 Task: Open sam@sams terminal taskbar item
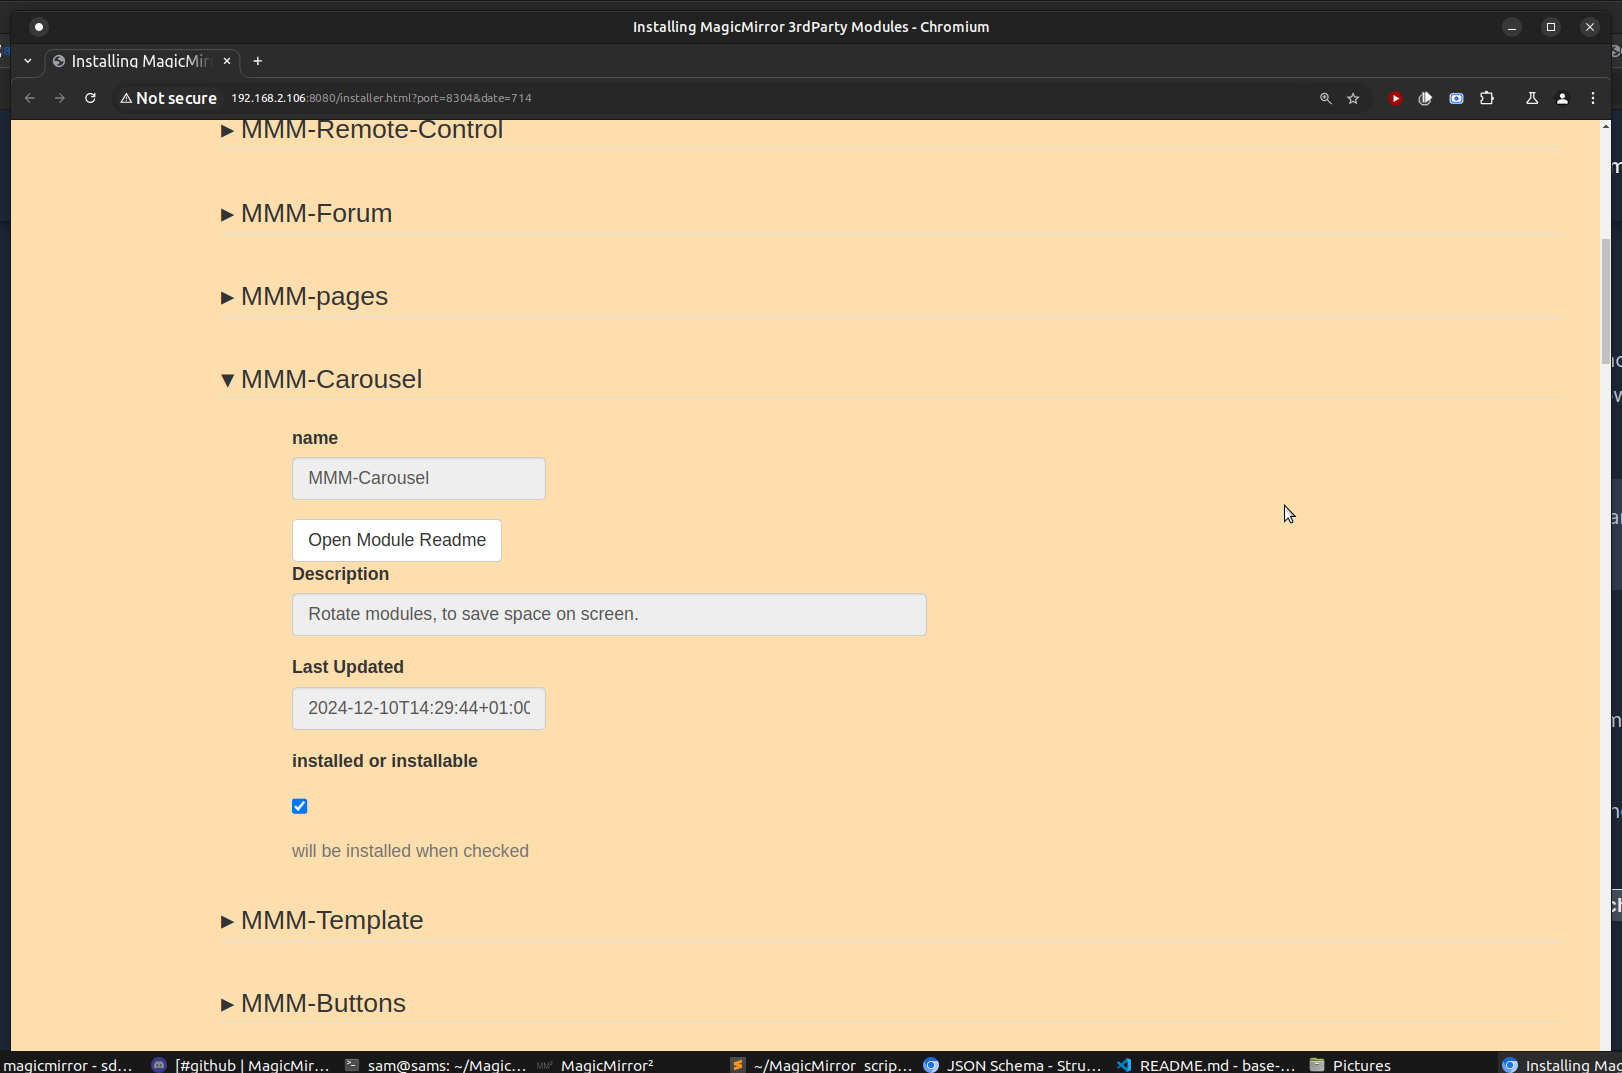[435, 1065]
